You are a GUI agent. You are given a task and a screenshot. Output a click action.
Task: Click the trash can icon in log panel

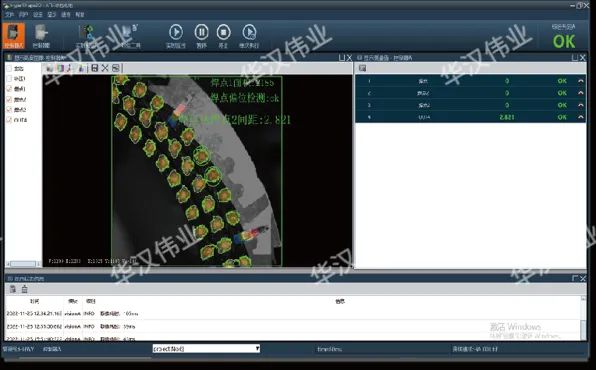click(25, 289)
